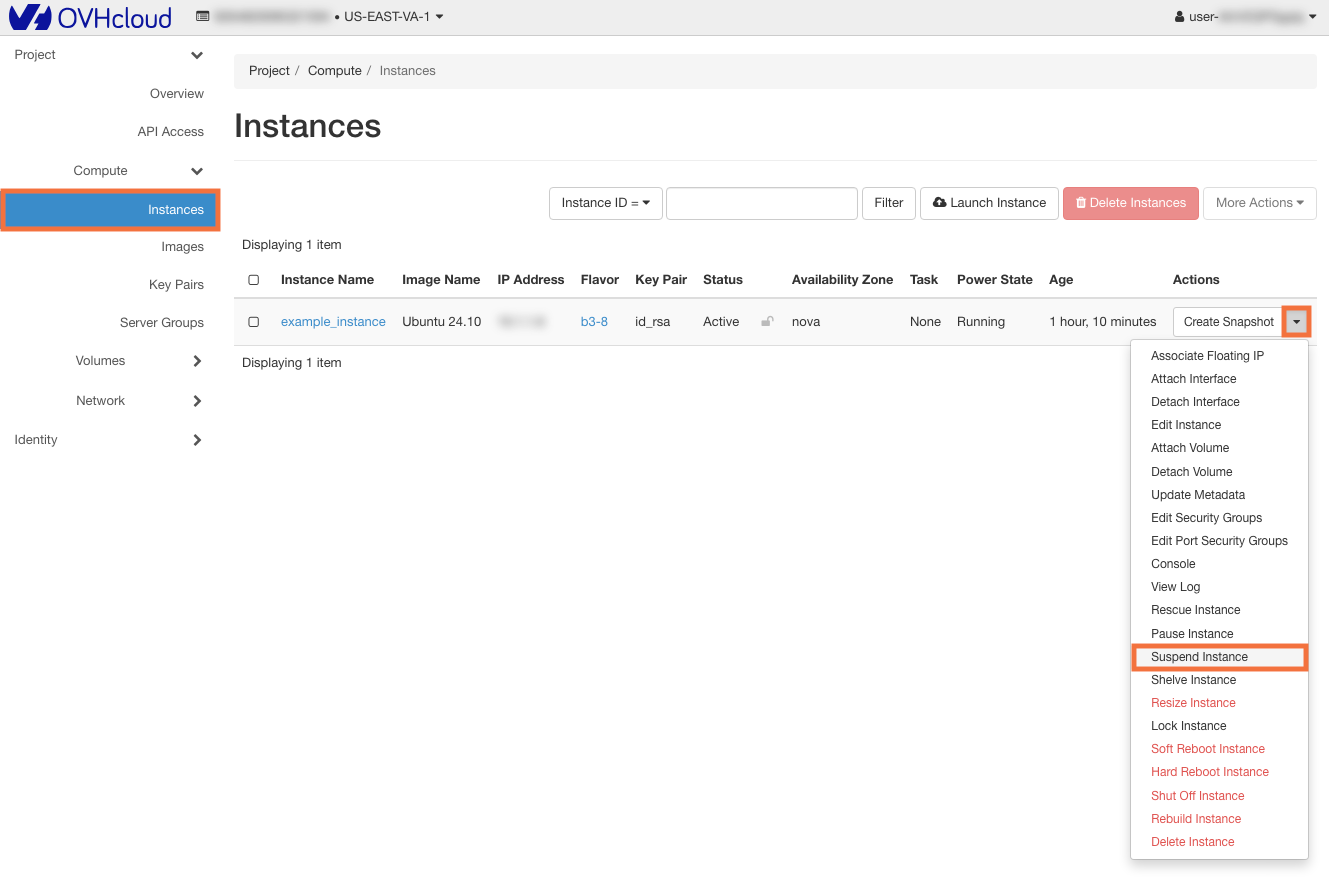Open Key Pairs in the sidebar
Screen dimensions: 1329x883
coord(176,285)
